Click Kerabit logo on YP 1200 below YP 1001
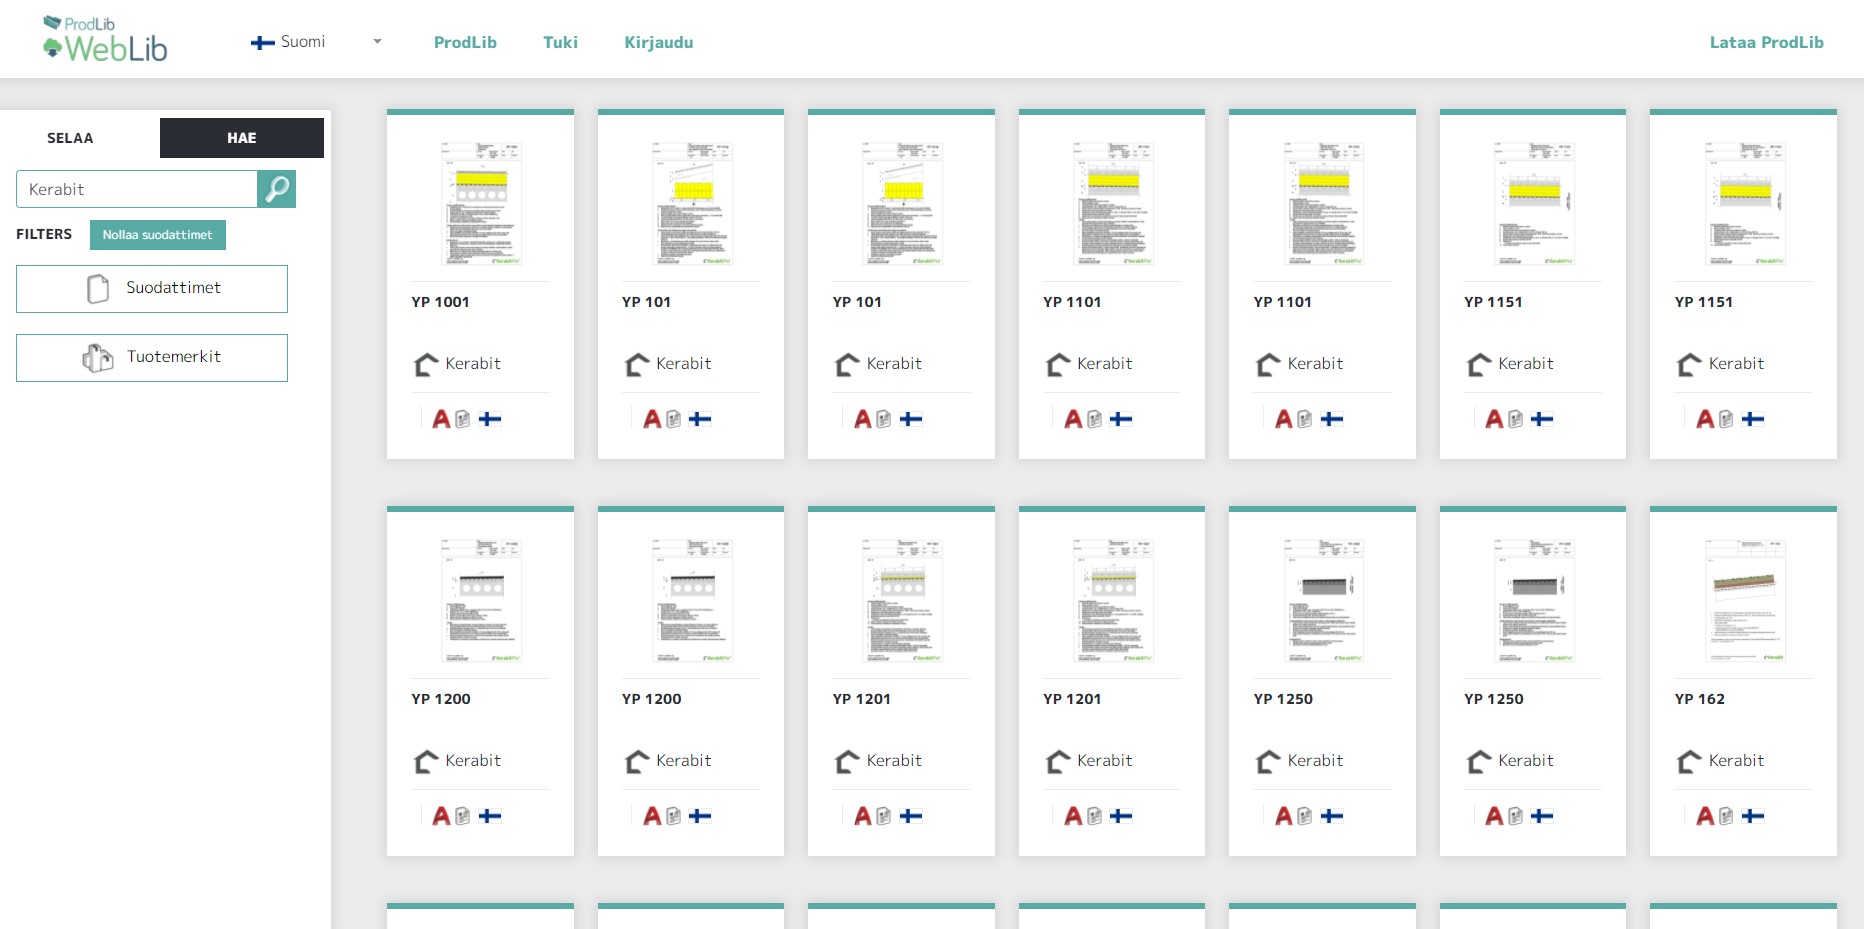Image resolution: width=1864 pixels, height=929 pixels. pyautogui.click(x=427, y=761)
